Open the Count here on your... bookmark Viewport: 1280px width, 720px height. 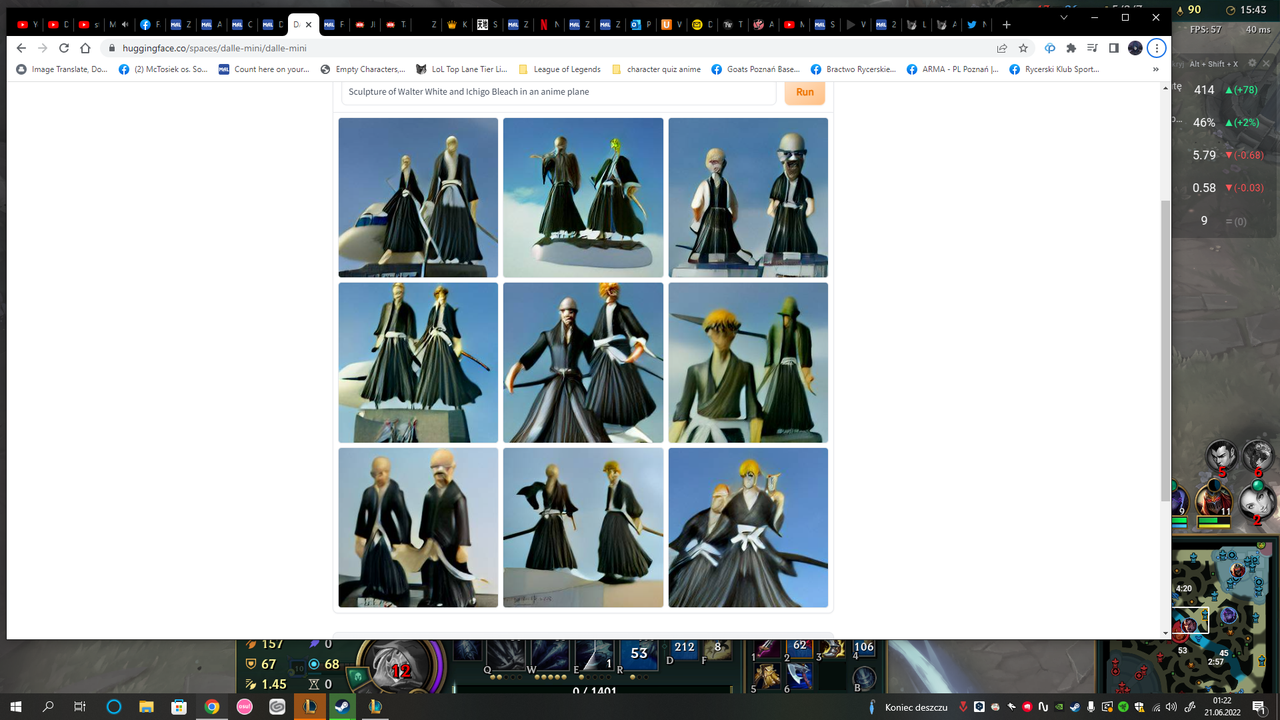(265, 69)
